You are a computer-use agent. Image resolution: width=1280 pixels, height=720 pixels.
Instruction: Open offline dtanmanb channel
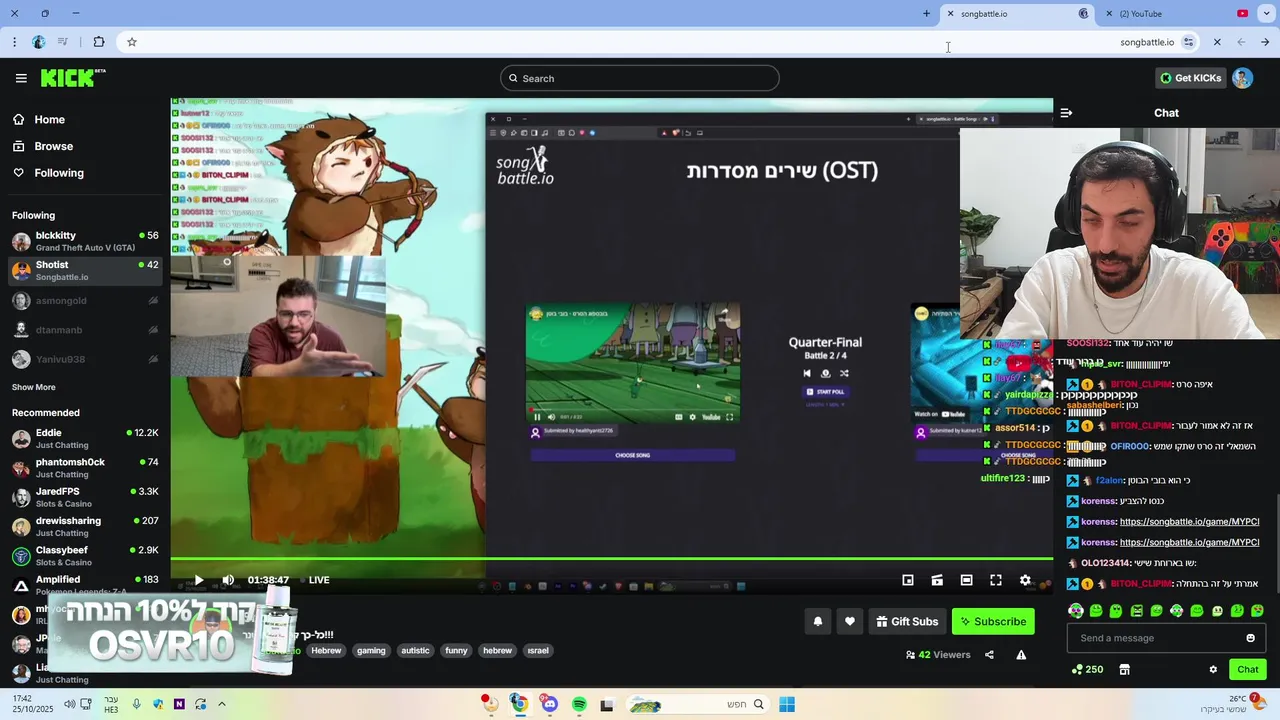[x=85, y=330]
